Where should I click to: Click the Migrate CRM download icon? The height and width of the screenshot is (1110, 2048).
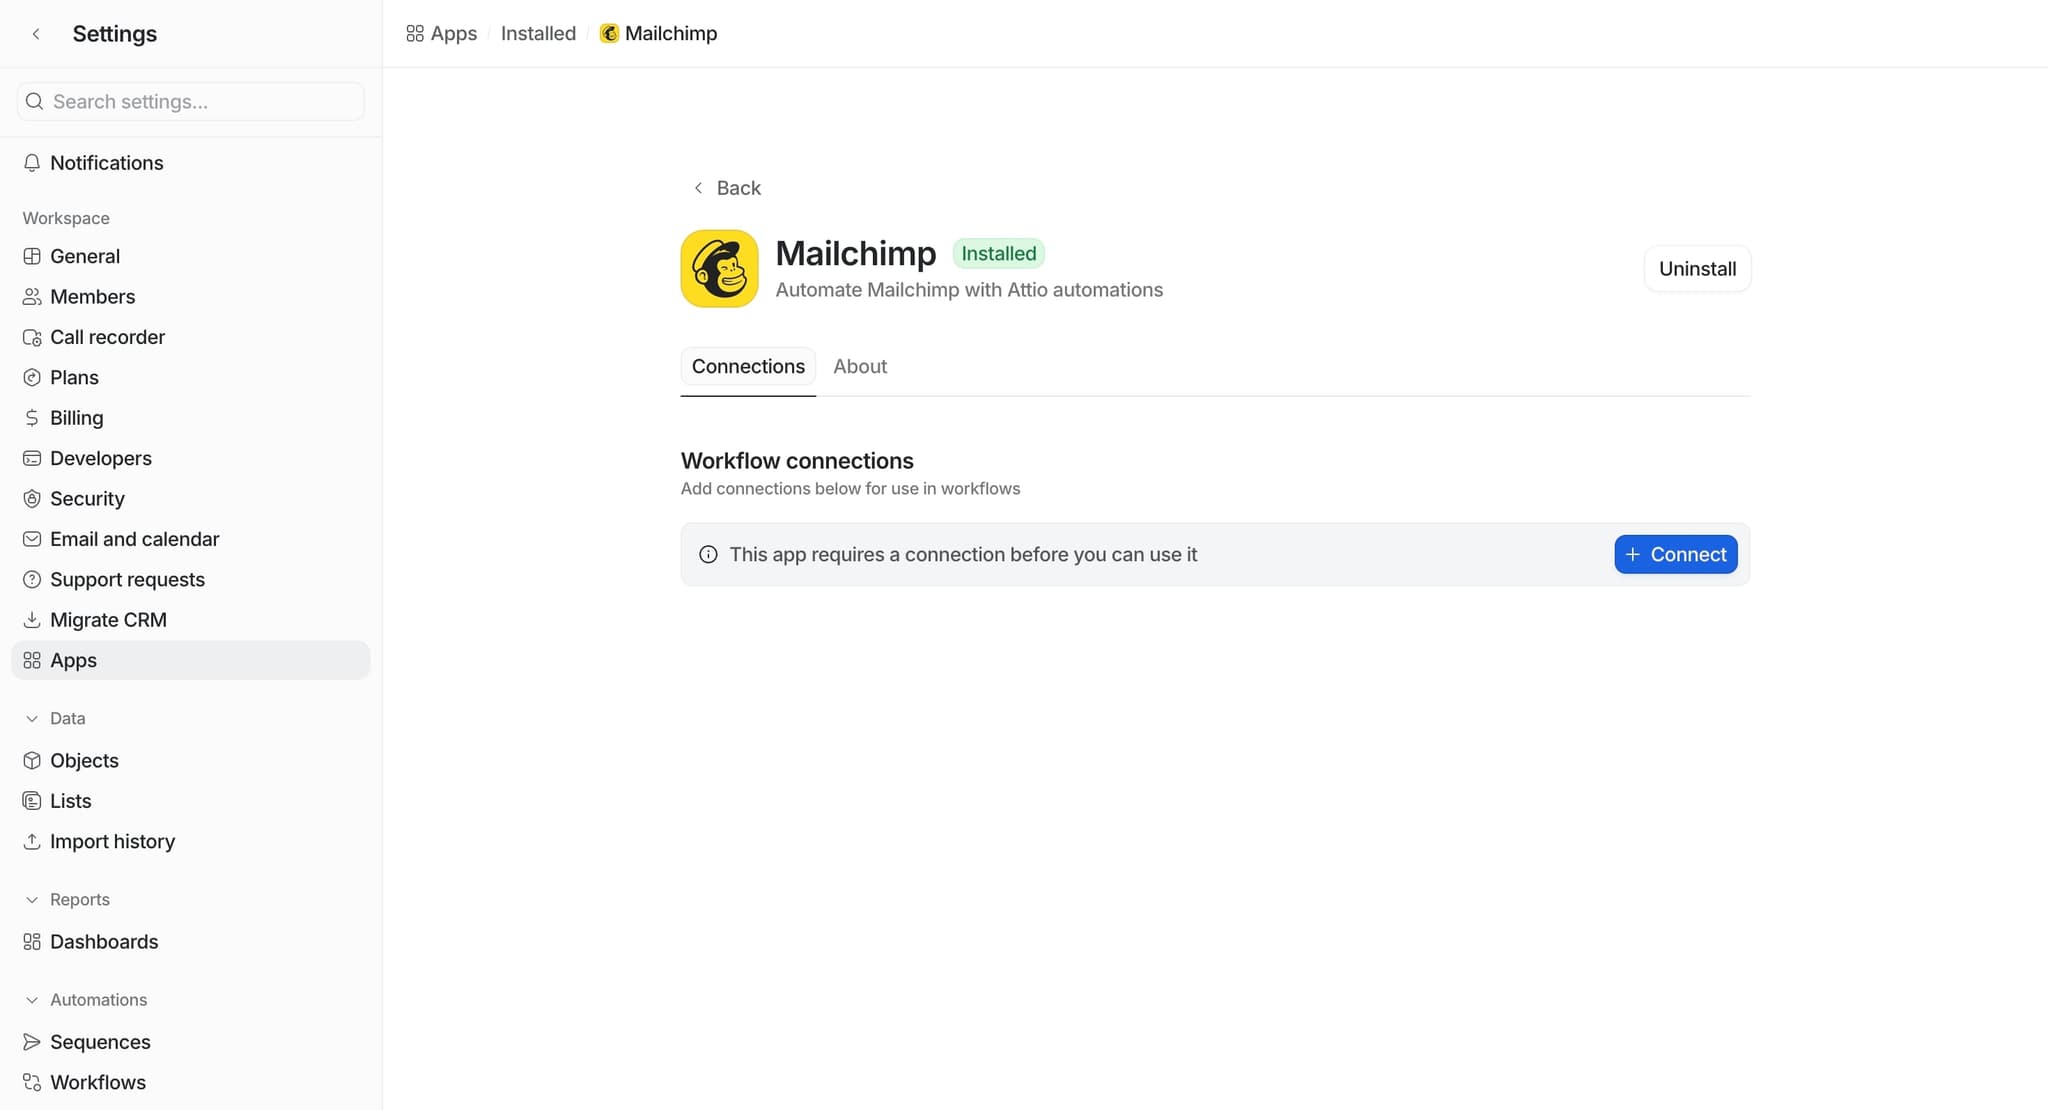tap(32, 620)
